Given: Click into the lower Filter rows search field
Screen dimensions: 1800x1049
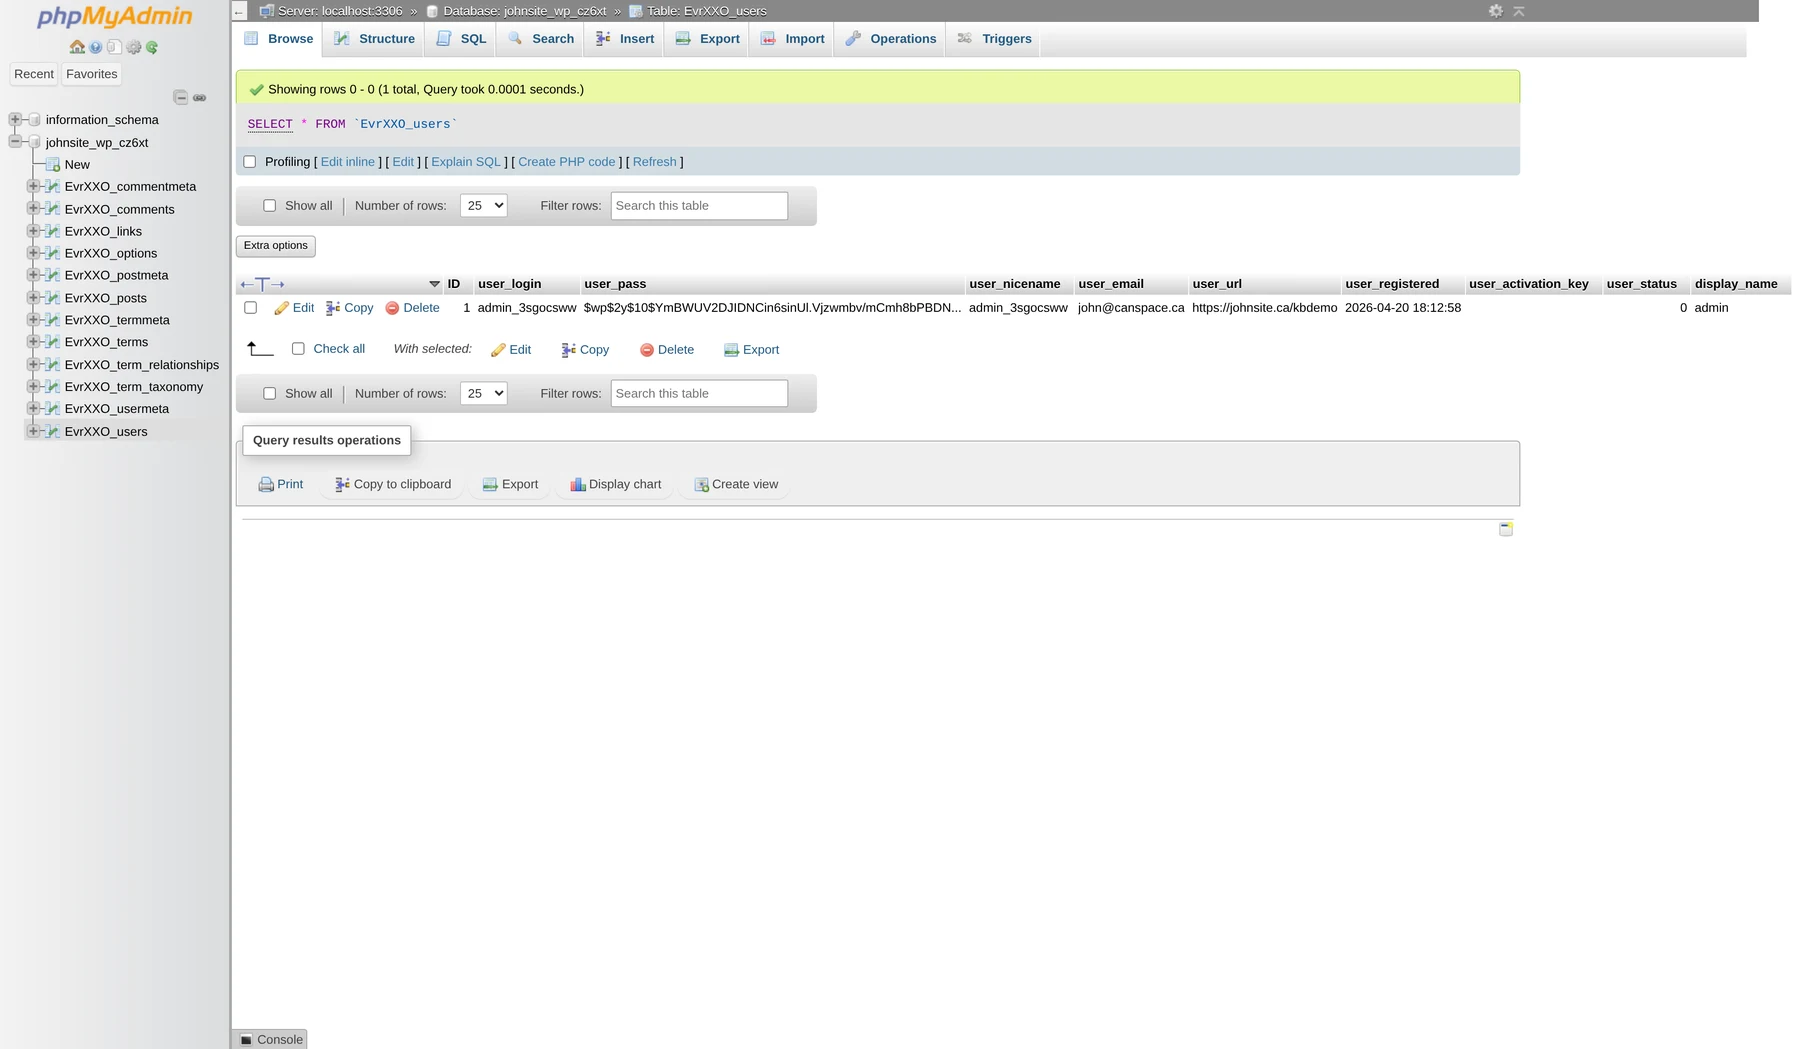Looking at the screenshot, I should (699, 394).
